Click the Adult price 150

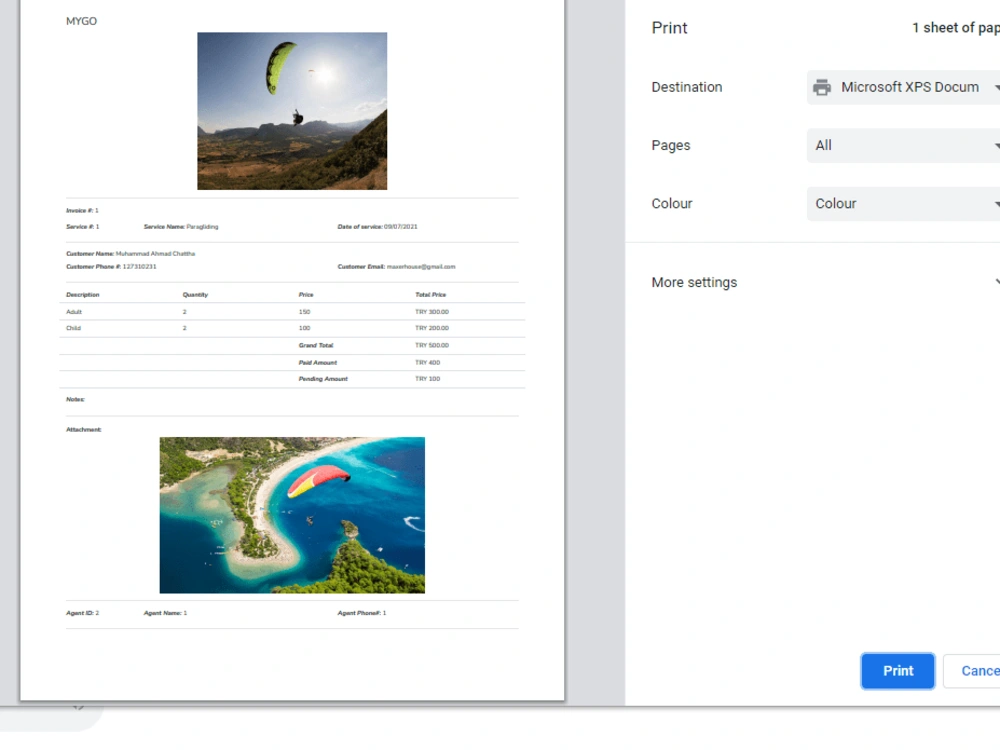(304, 312)
